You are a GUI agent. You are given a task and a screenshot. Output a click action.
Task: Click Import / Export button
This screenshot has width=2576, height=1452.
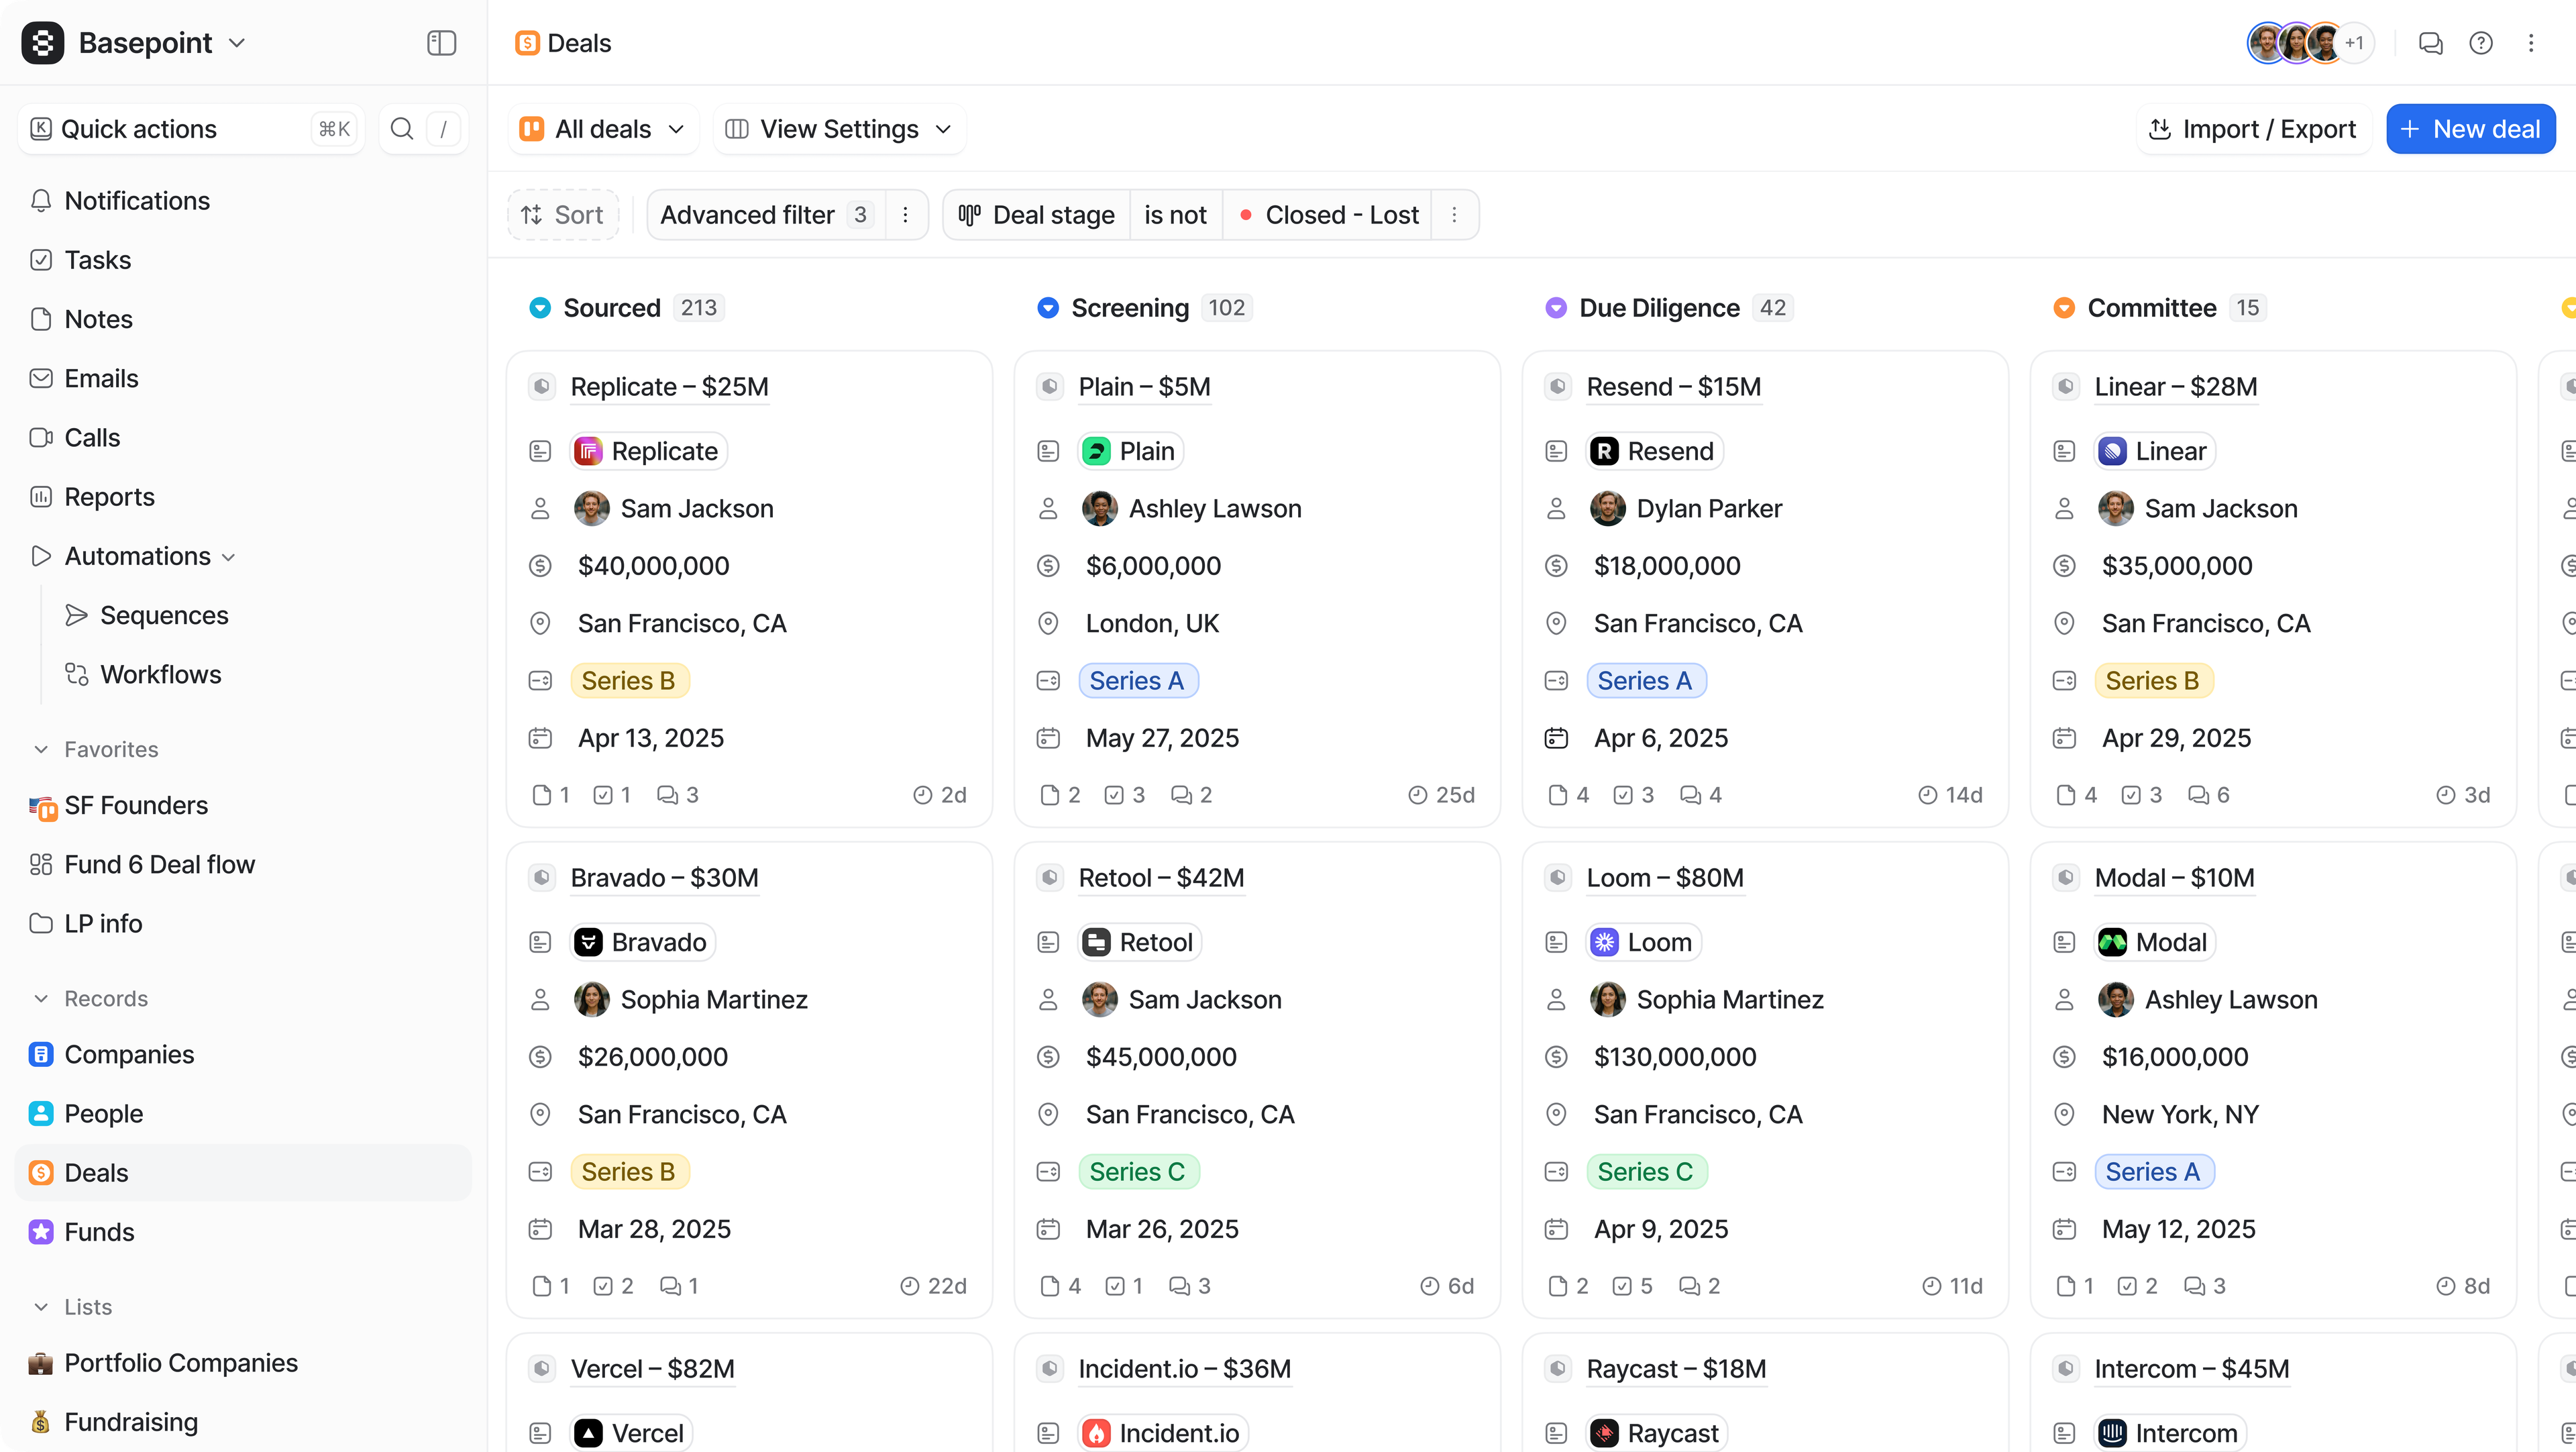click(2253, 129)
